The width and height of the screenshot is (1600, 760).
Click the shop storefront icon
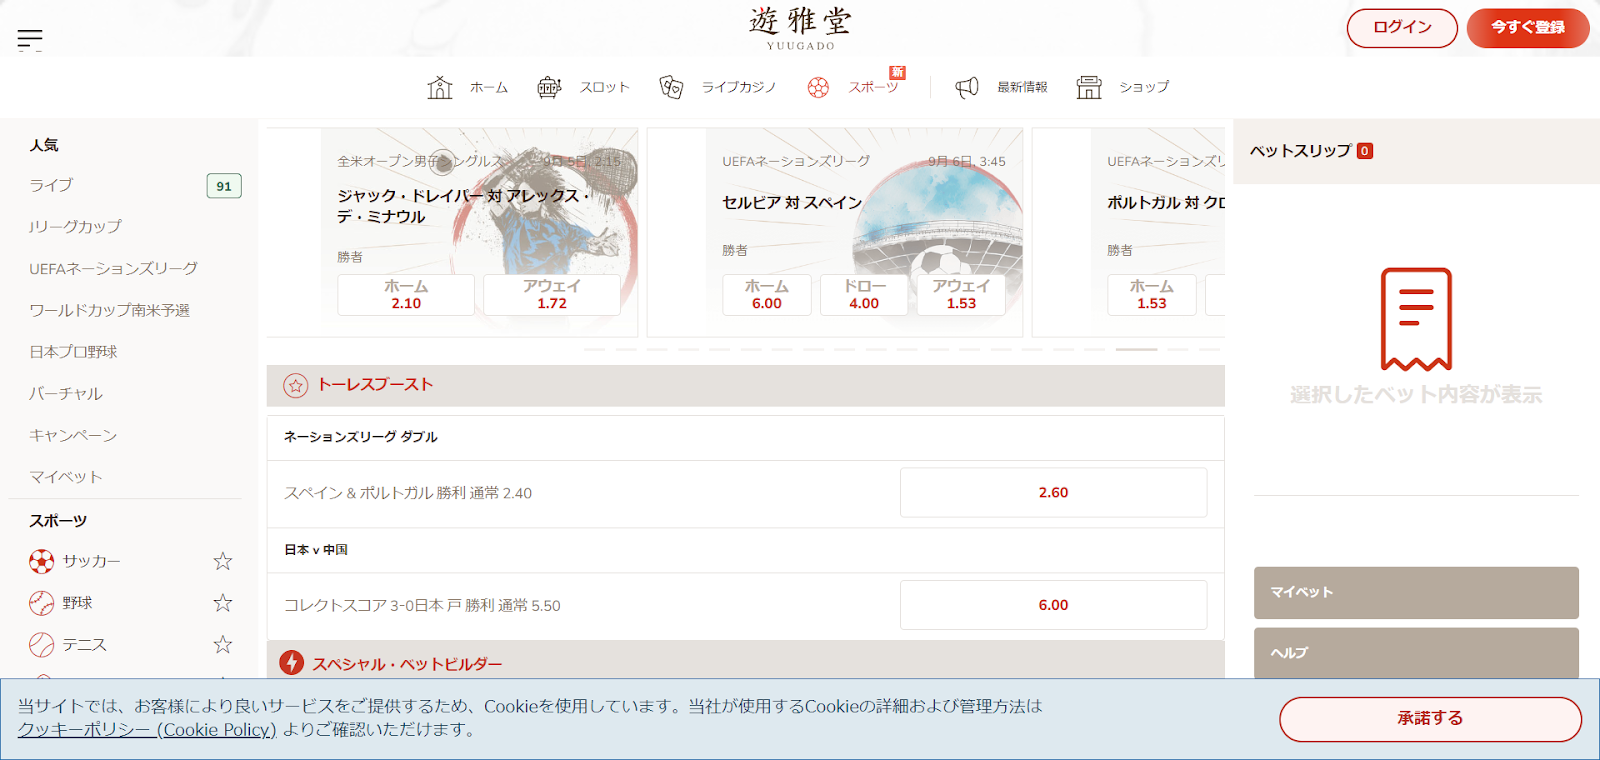[1089, 87]
